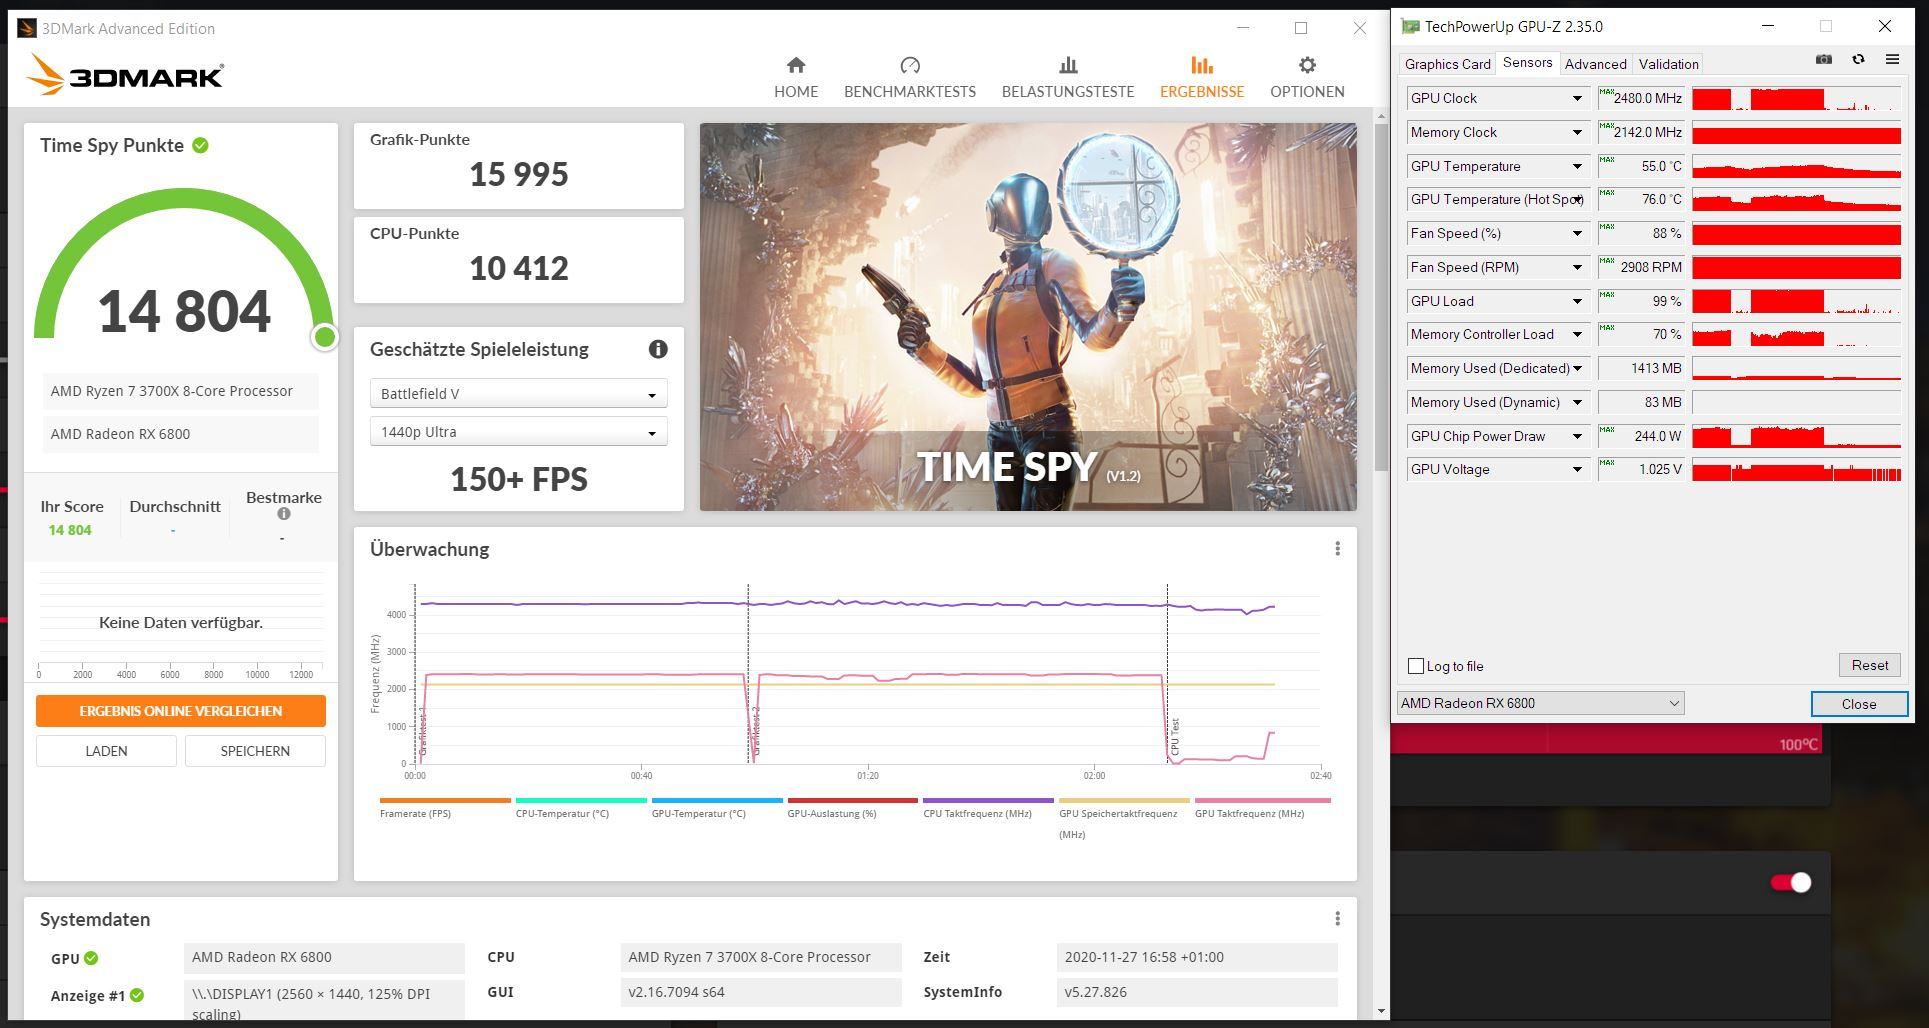1929x1028 pixels.
Task: Click the GPU-Z Reset button
Action: tap(1869, 665)
